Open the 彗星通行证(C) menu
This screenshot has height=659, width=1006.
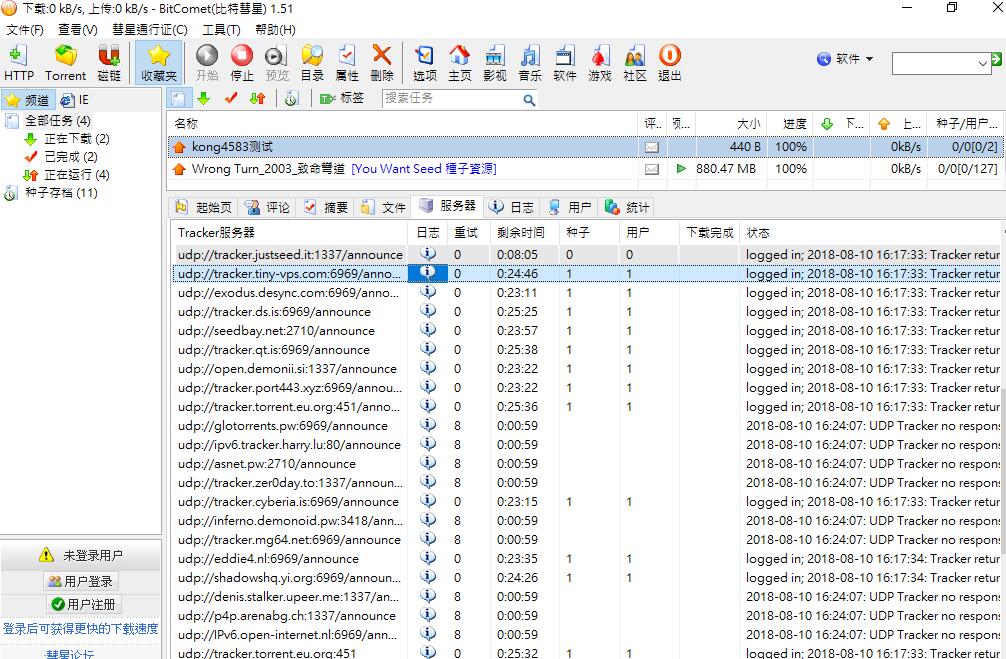click(149, 30)
